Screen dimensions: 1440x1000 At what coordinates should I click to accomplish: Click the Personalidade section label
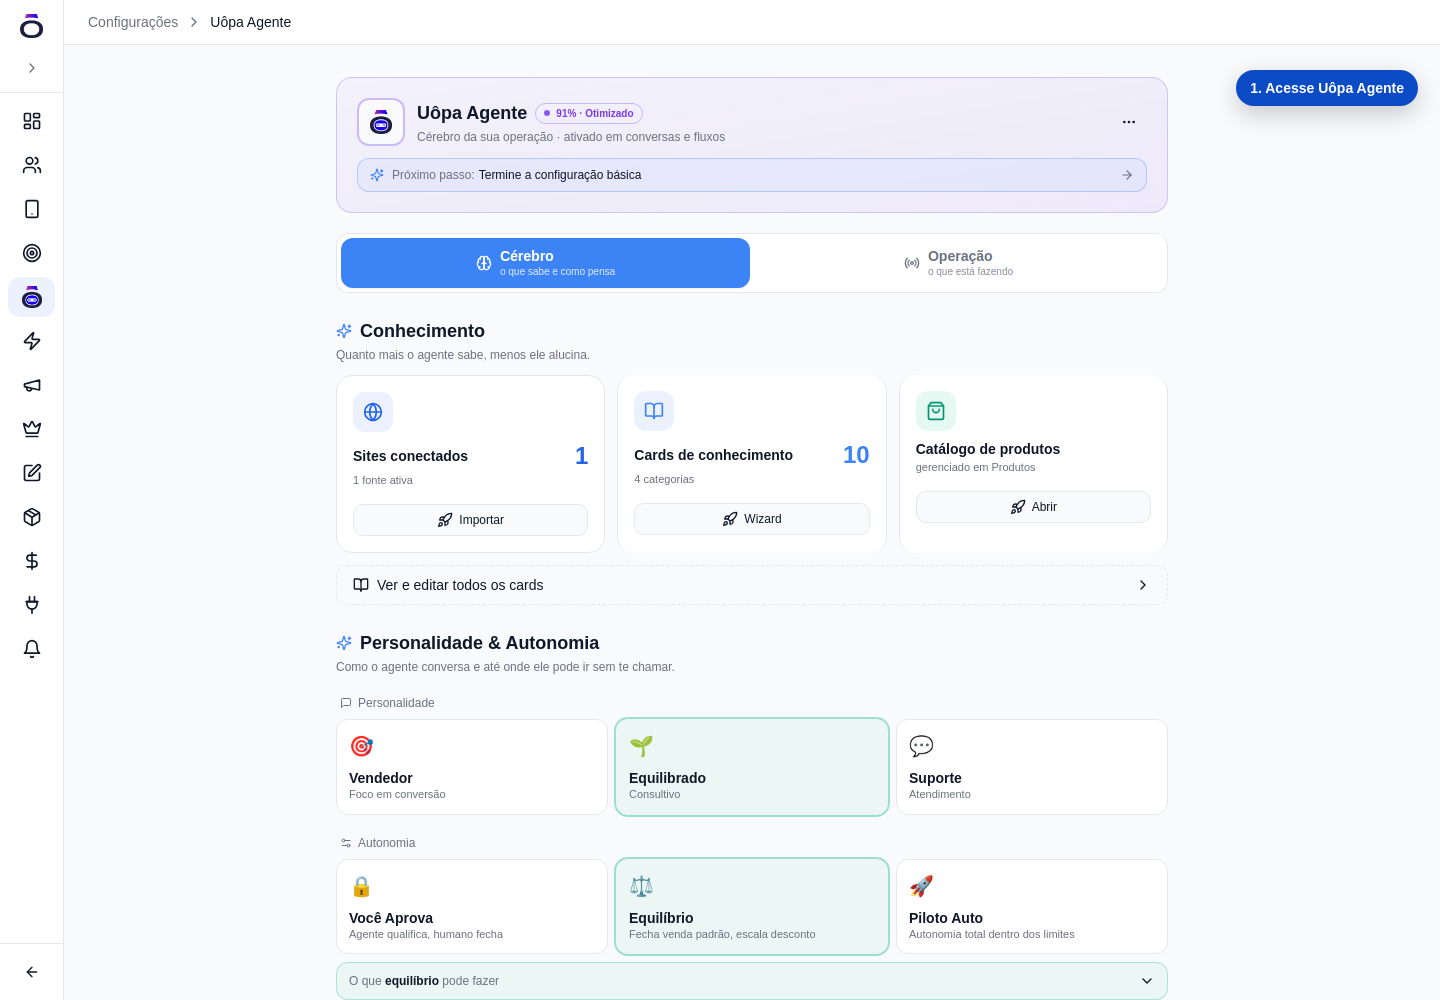396,703
